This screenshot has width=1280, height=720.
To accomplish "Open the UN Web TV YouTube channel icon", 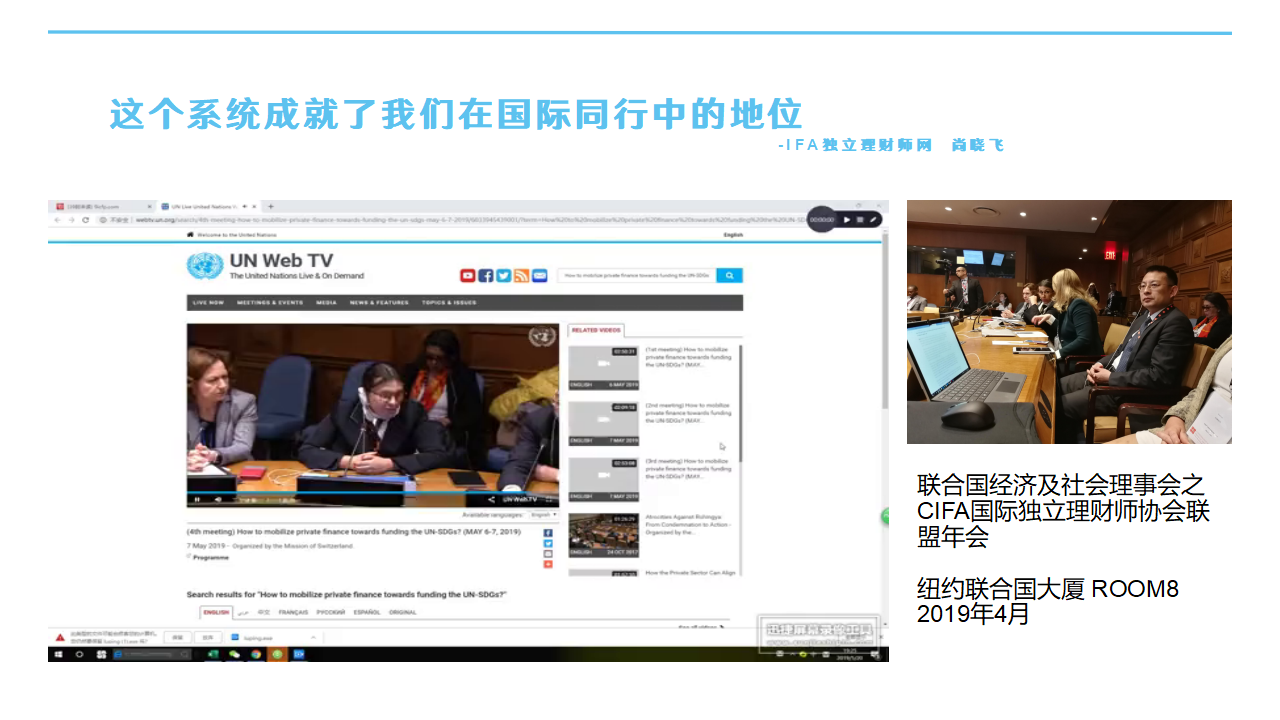I will pos(467,276).
